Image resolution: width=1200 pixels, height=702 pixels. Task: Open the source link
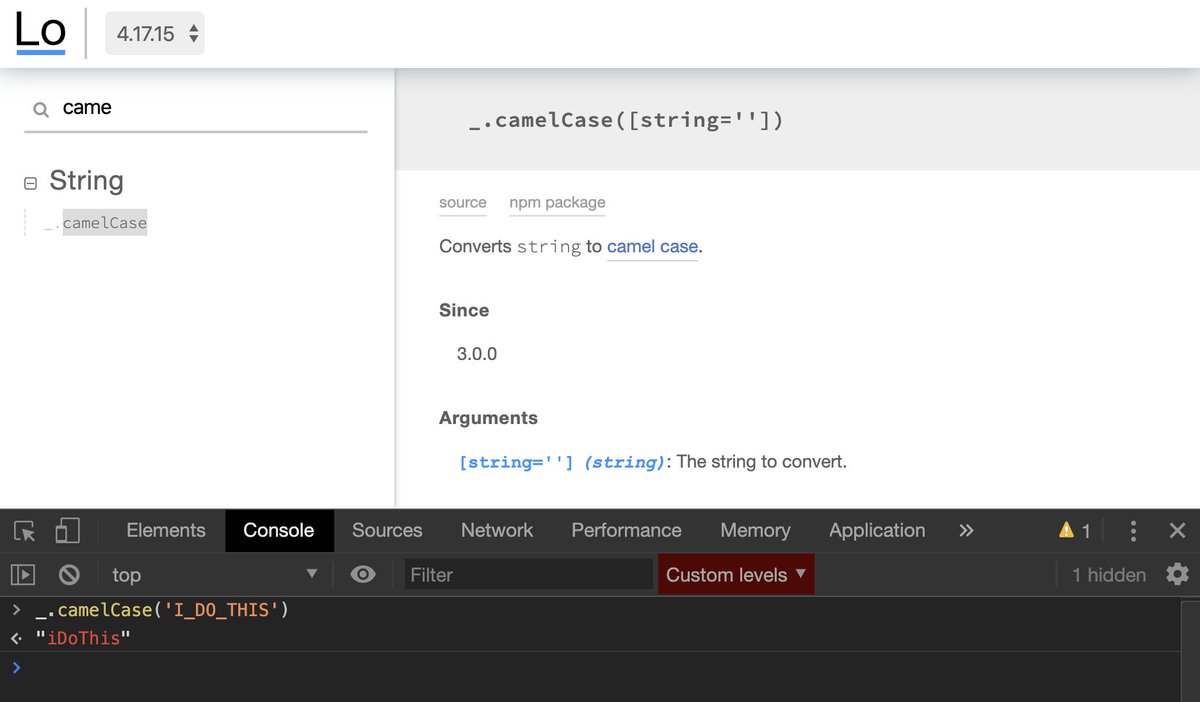tap(463, 202)
